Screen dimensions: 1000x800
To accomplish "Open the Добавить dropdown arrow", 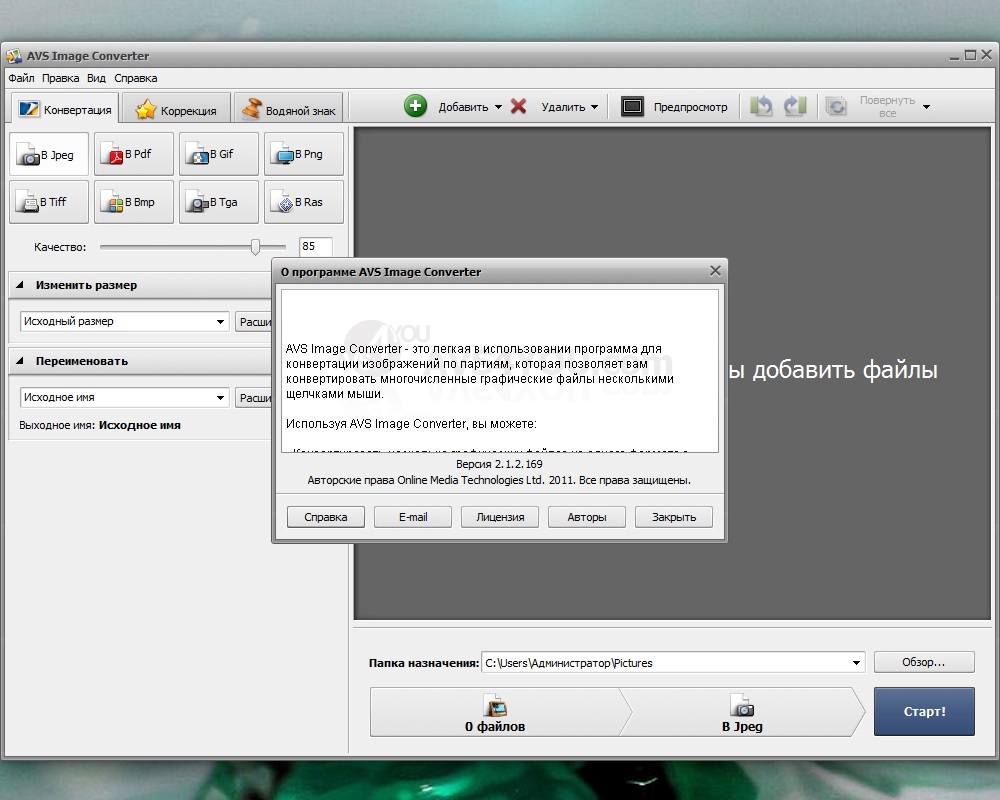I will pyautogui.click(x=499, y=107).
